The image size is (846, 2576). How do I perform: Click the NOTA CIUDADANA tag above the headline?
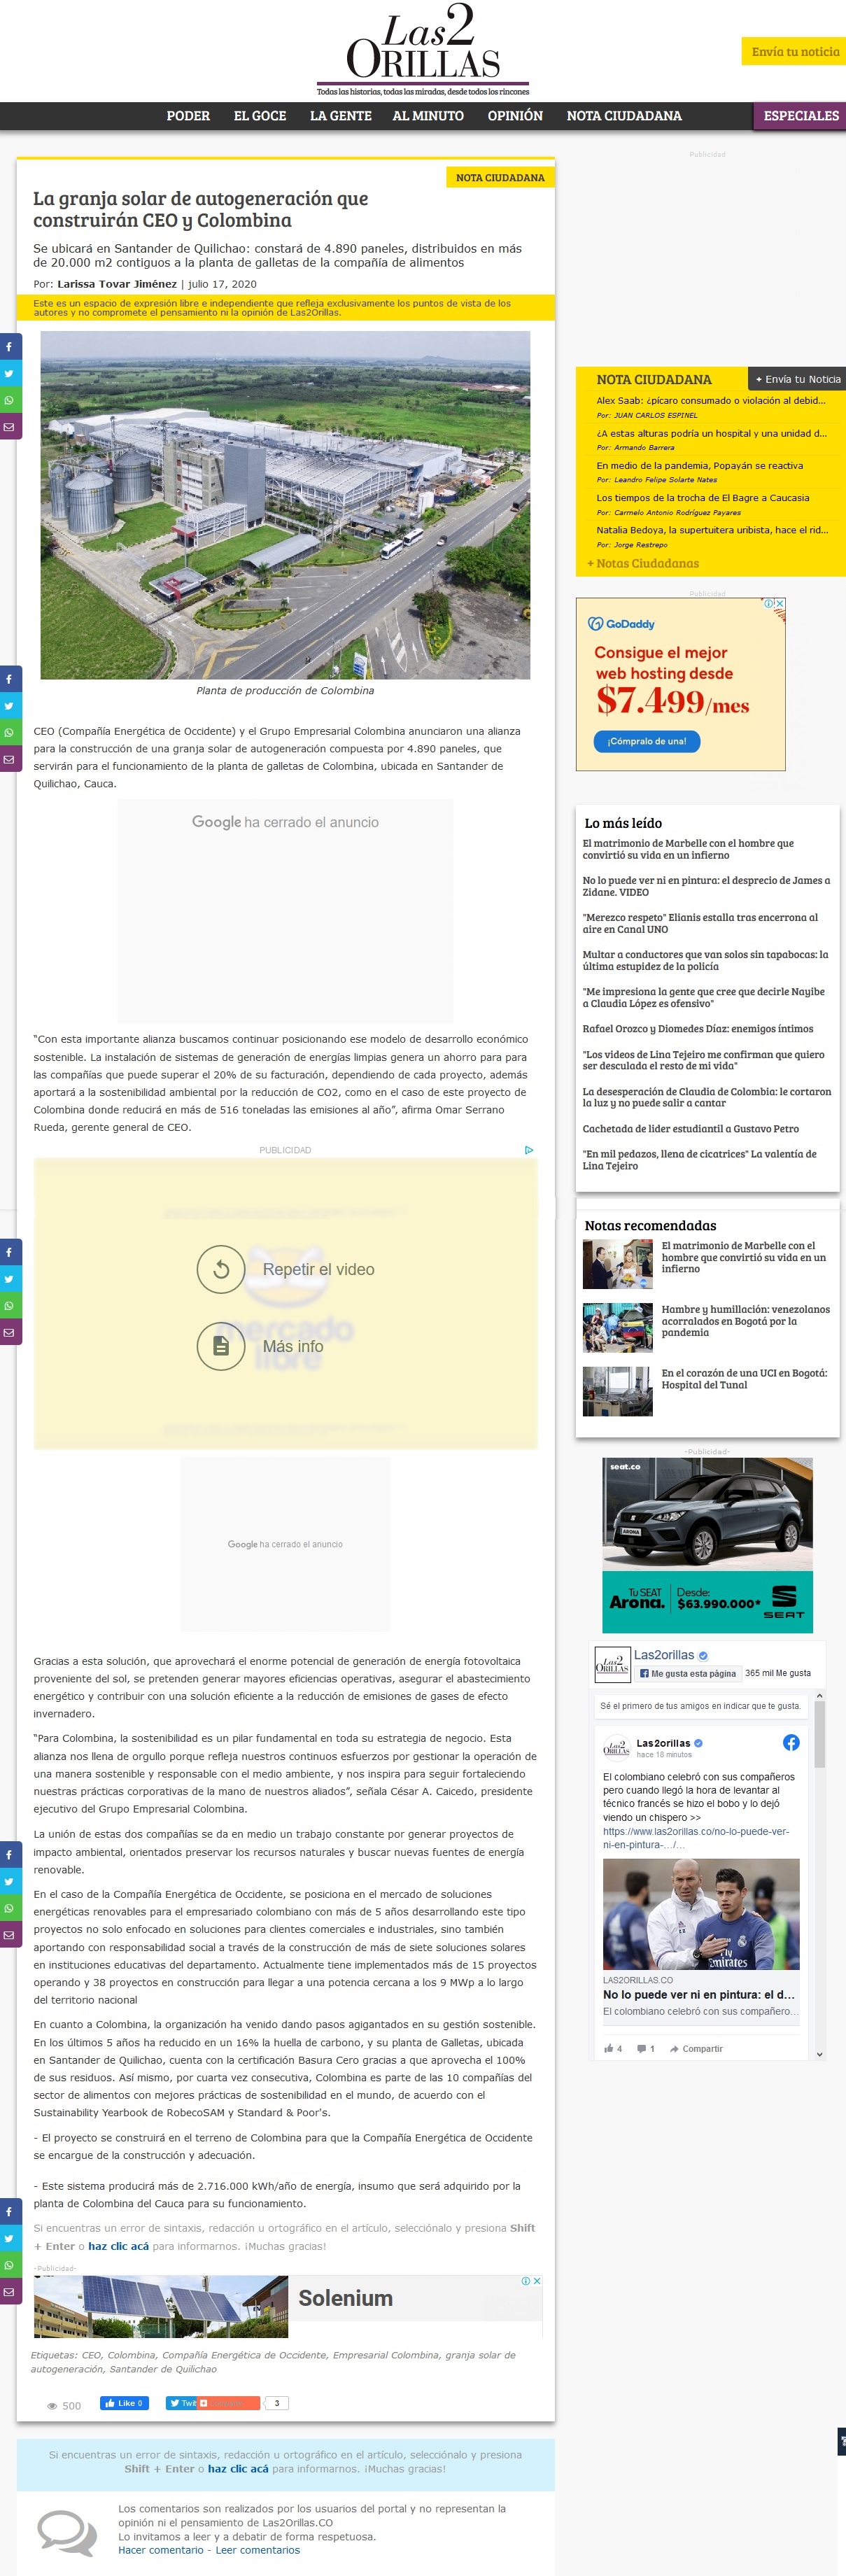500,177
